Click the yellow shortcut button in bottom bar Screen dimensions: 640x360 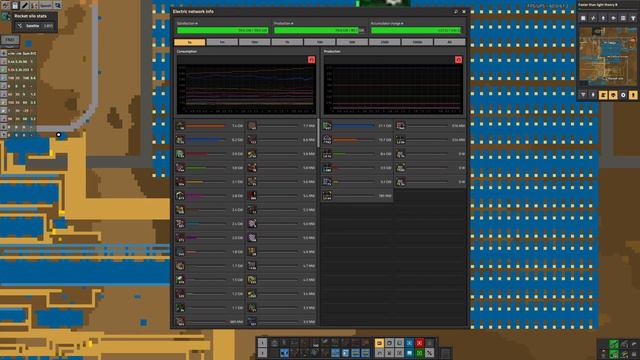pyautogui.click(x=379, y=343)
